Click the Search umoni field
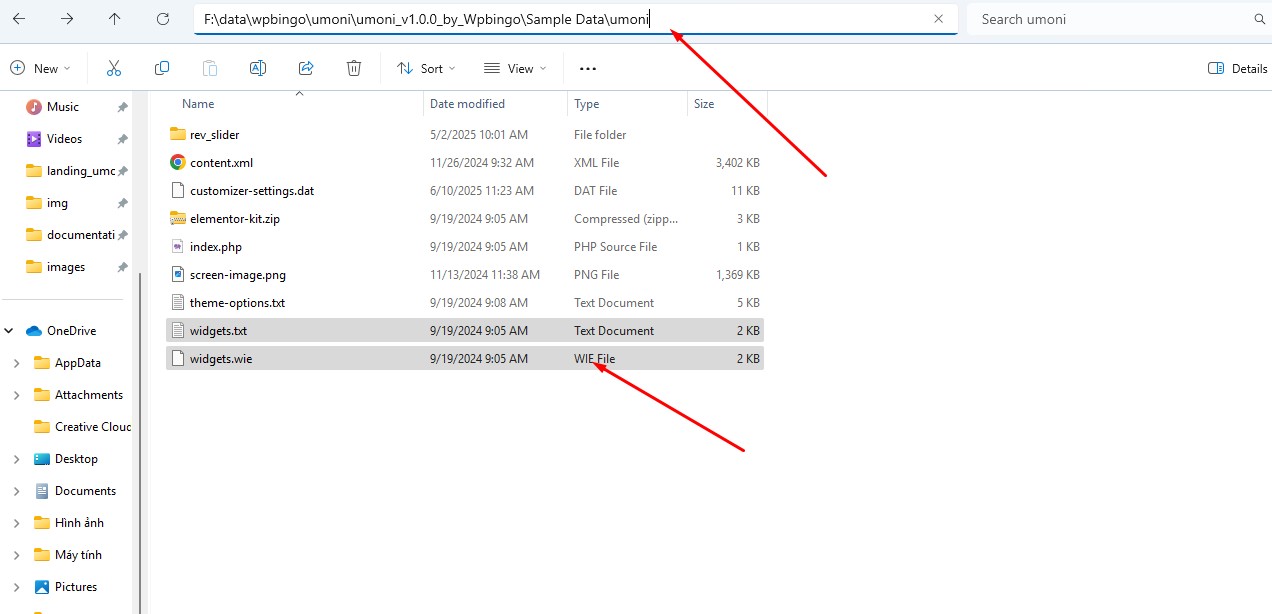This screenshot has height=614, width=1272. 1110,19
